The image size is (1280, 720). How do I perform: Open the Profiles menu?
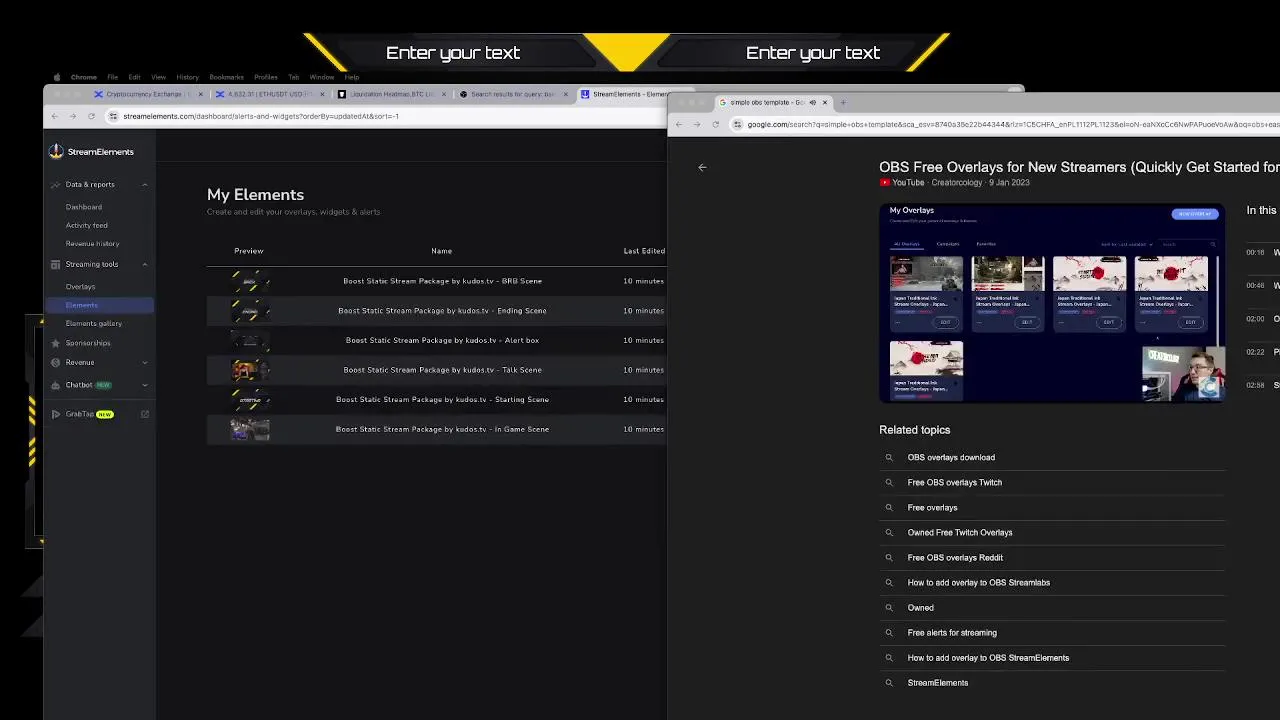[266, 77]
